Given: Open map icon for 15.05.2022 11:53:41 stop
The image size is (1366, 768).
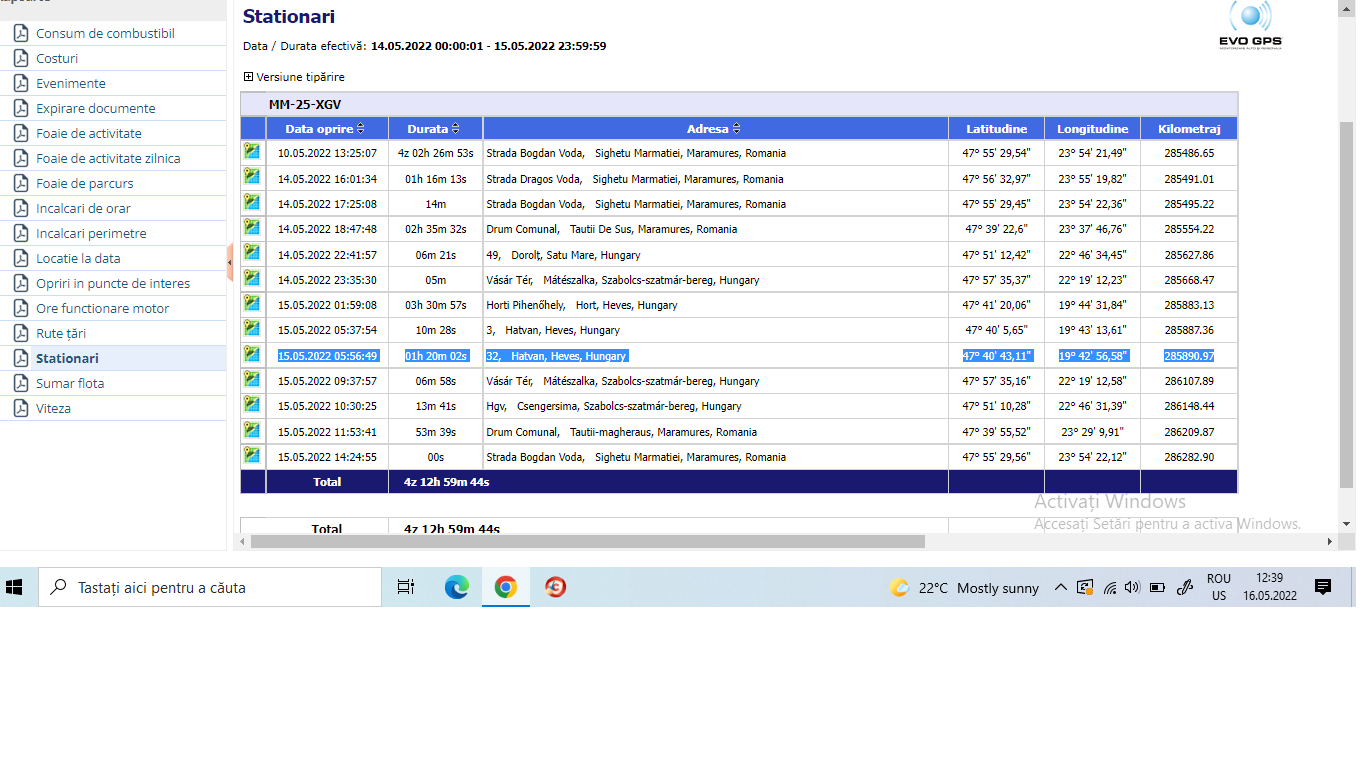Looking at the screenshot, I should point(251,430).
